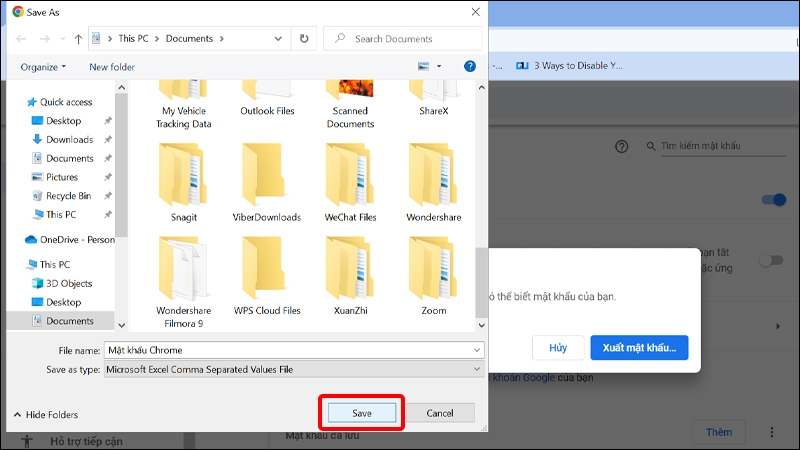This screenshot has height=450, width=800.
Task: Select pinned Documents under Quick access
Action: [63, 159]
